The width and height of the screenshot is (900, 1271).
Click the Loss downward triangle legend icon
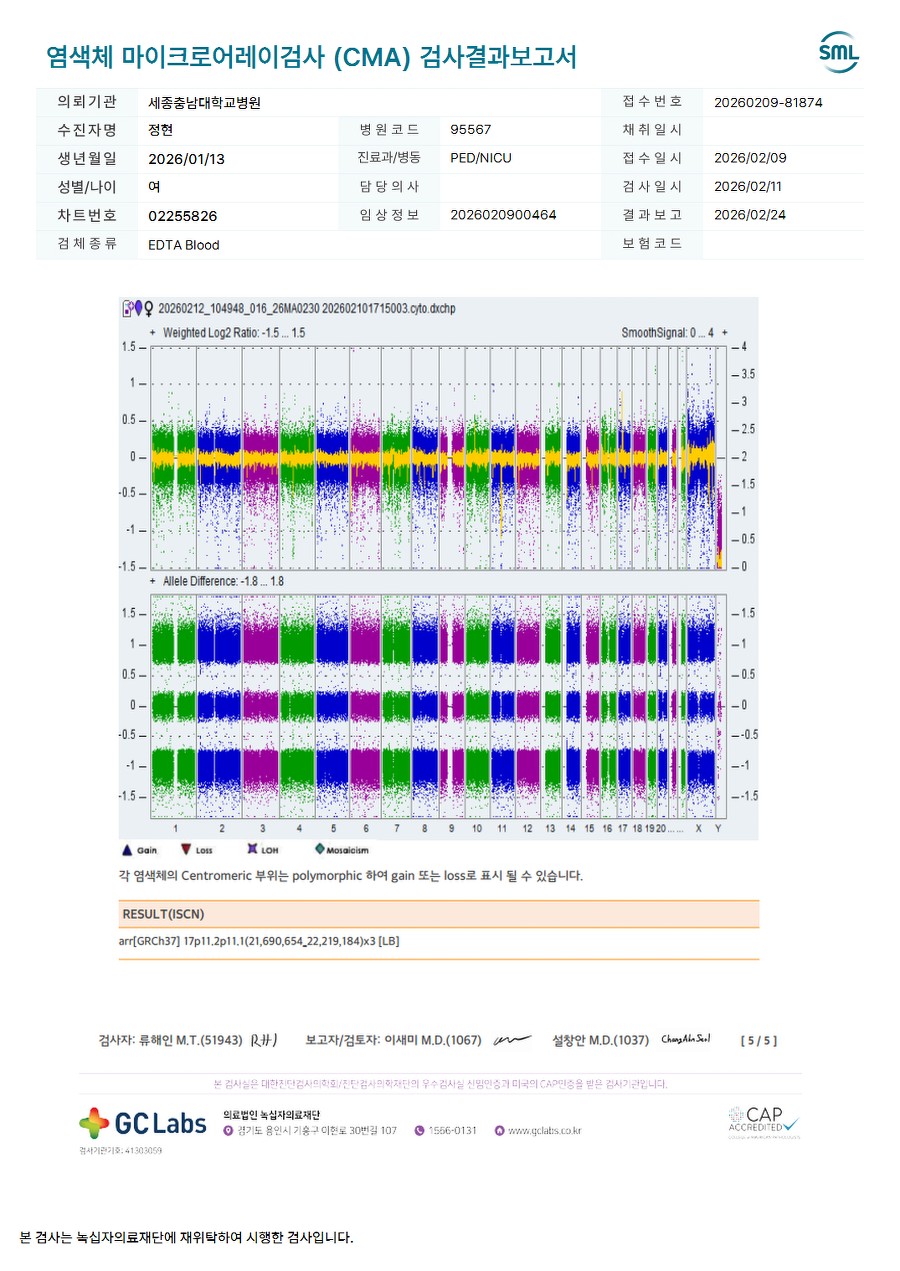pos(186,849)
